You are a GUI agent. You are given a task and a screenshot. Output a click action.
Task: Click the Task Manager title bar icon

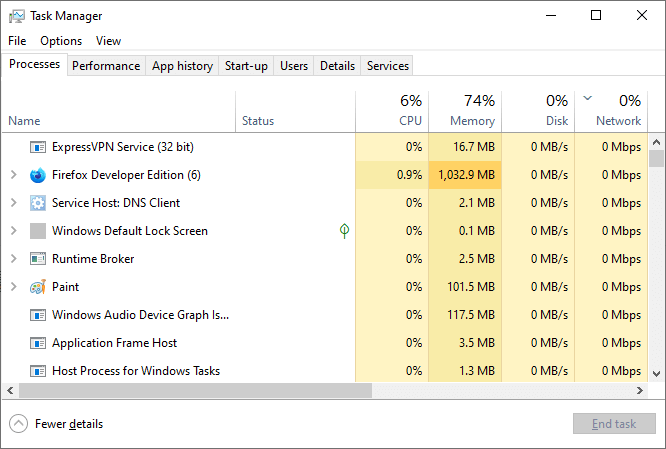point(17,16)
